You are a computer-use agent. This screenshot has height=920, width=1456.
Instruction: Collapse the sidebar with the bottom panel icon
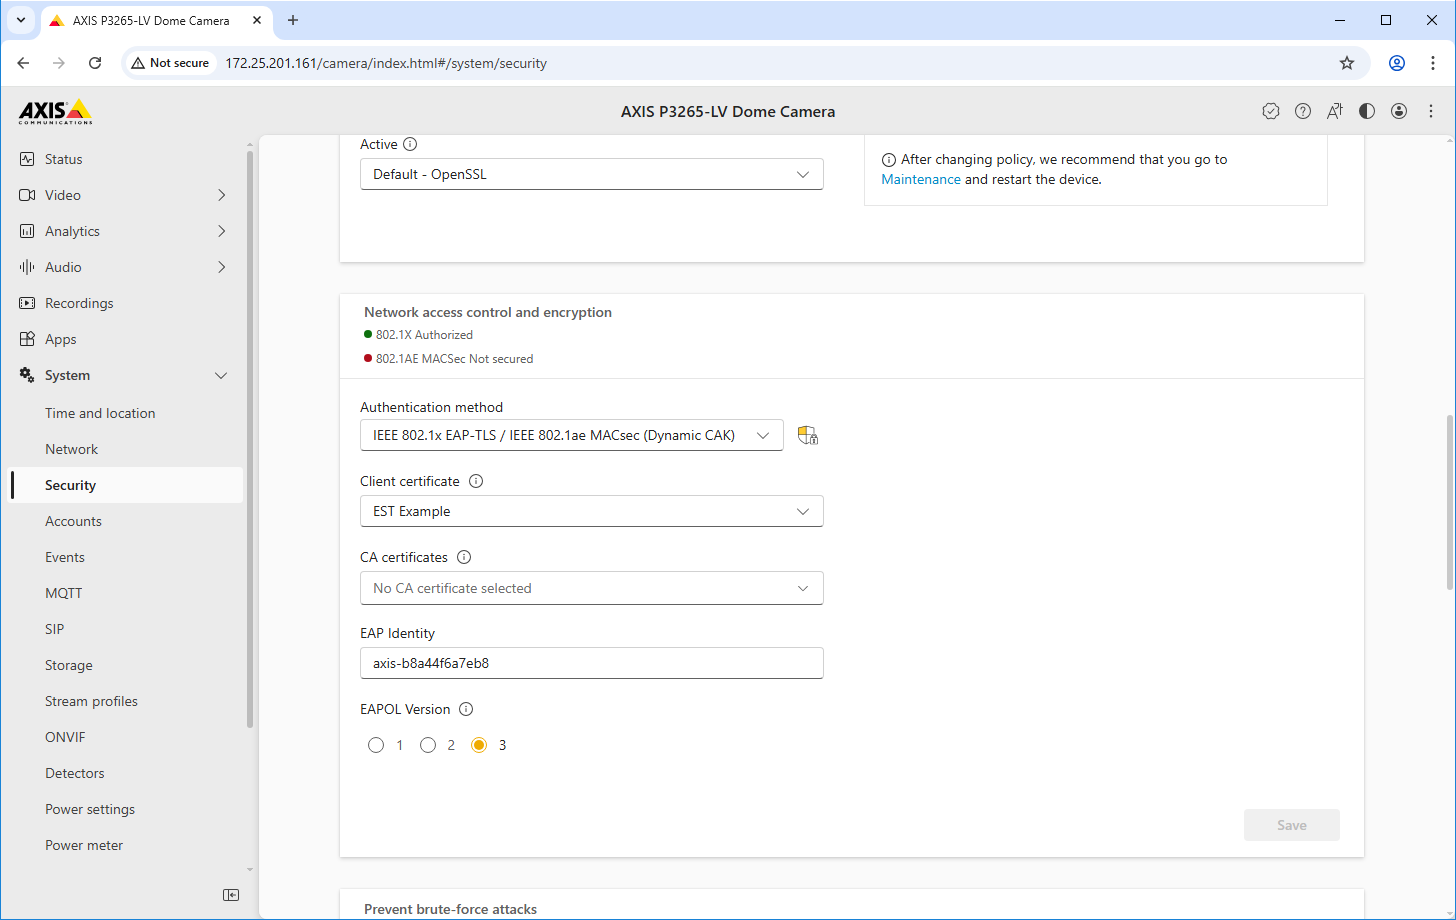click(231, 895)
